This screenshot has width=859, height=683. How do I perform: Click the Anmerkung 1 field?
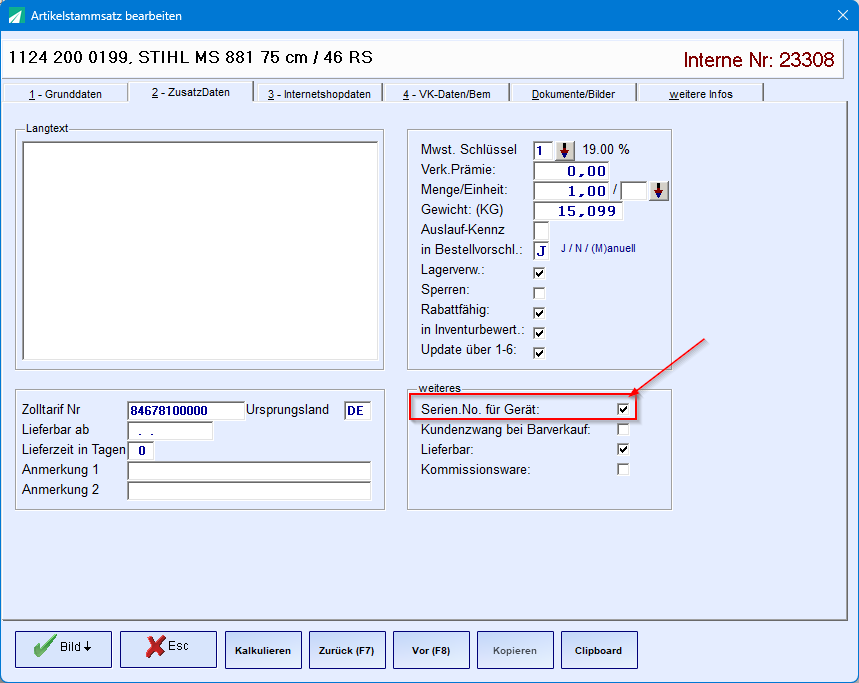[249, 470]
